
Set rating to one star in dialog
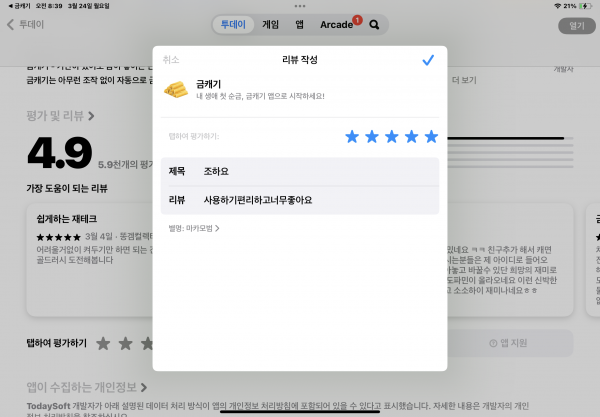(352, 137)
